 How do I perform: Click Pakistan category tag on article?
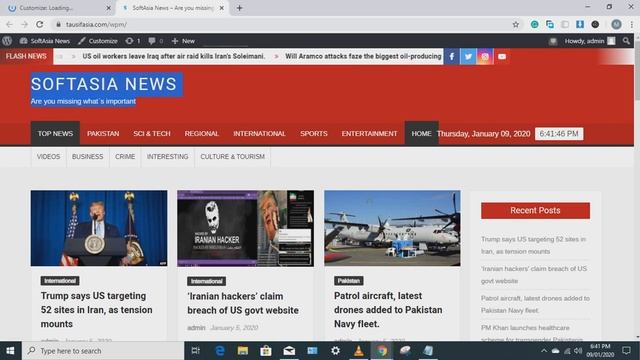(x=349, y=281)
